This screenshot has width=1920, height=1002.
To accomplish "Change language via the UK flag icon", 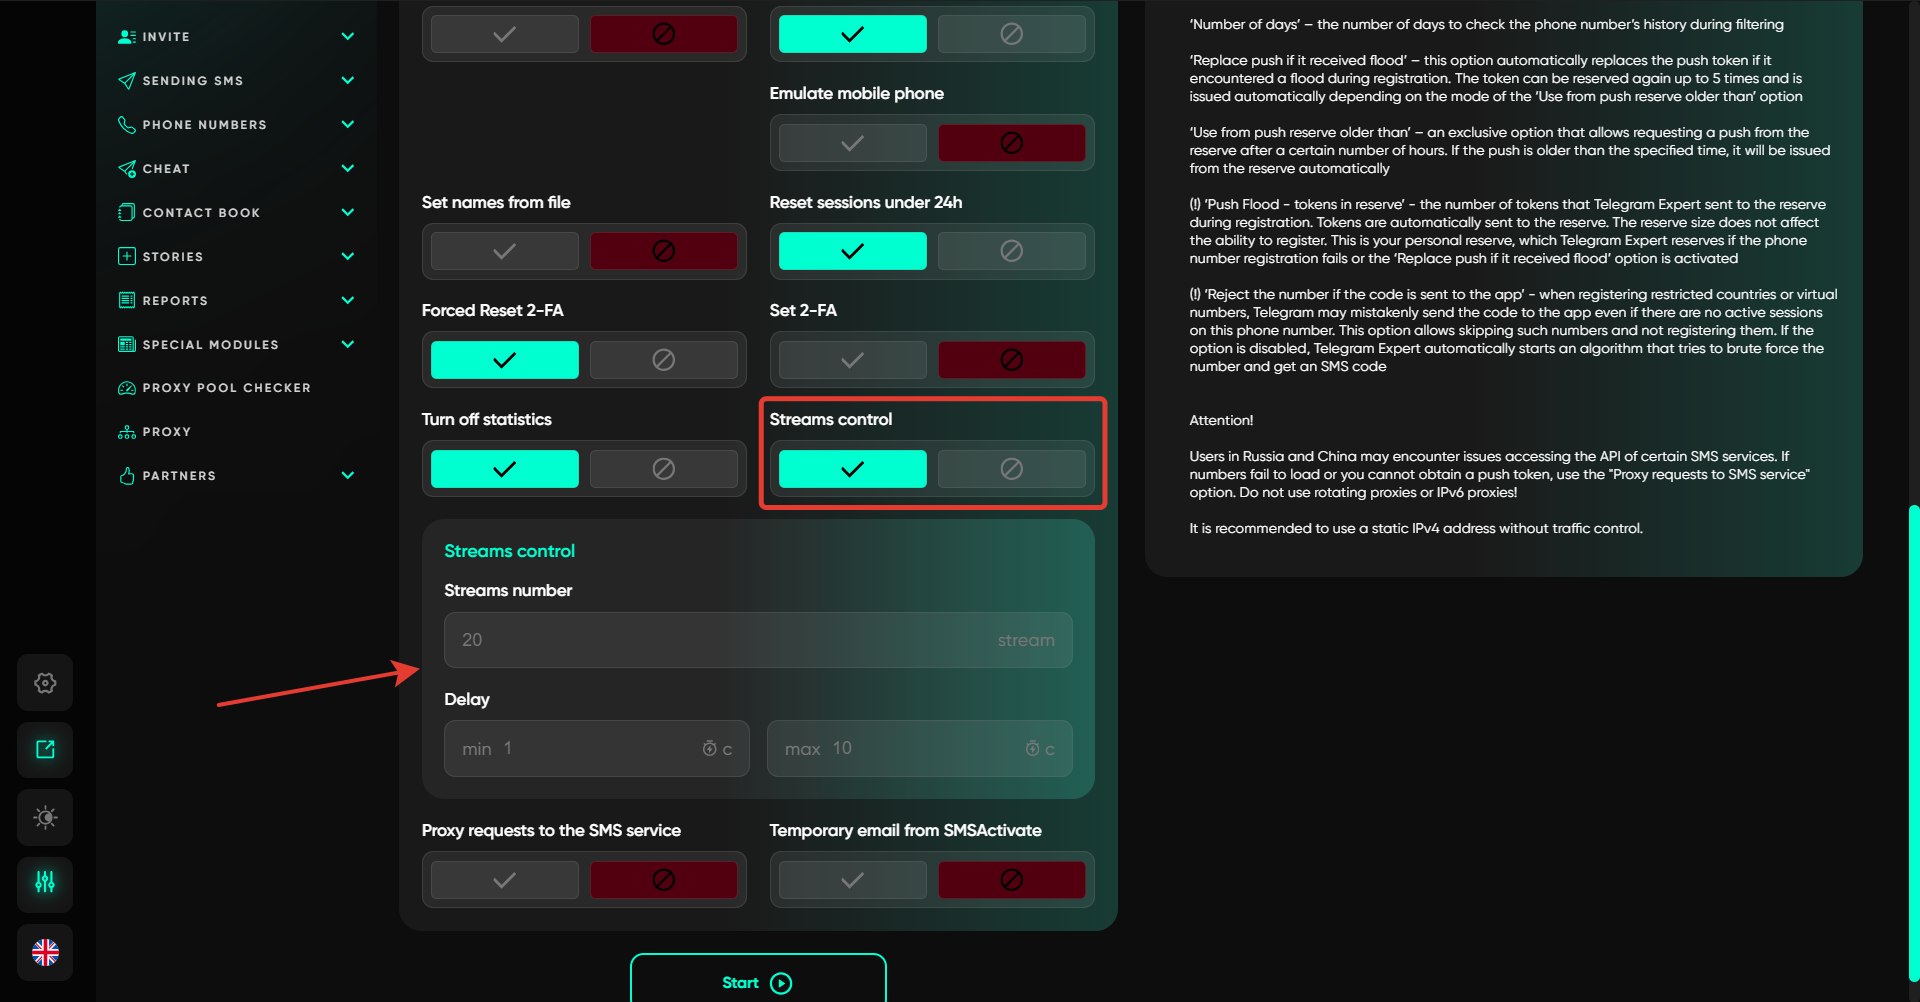I will [45, 952].
